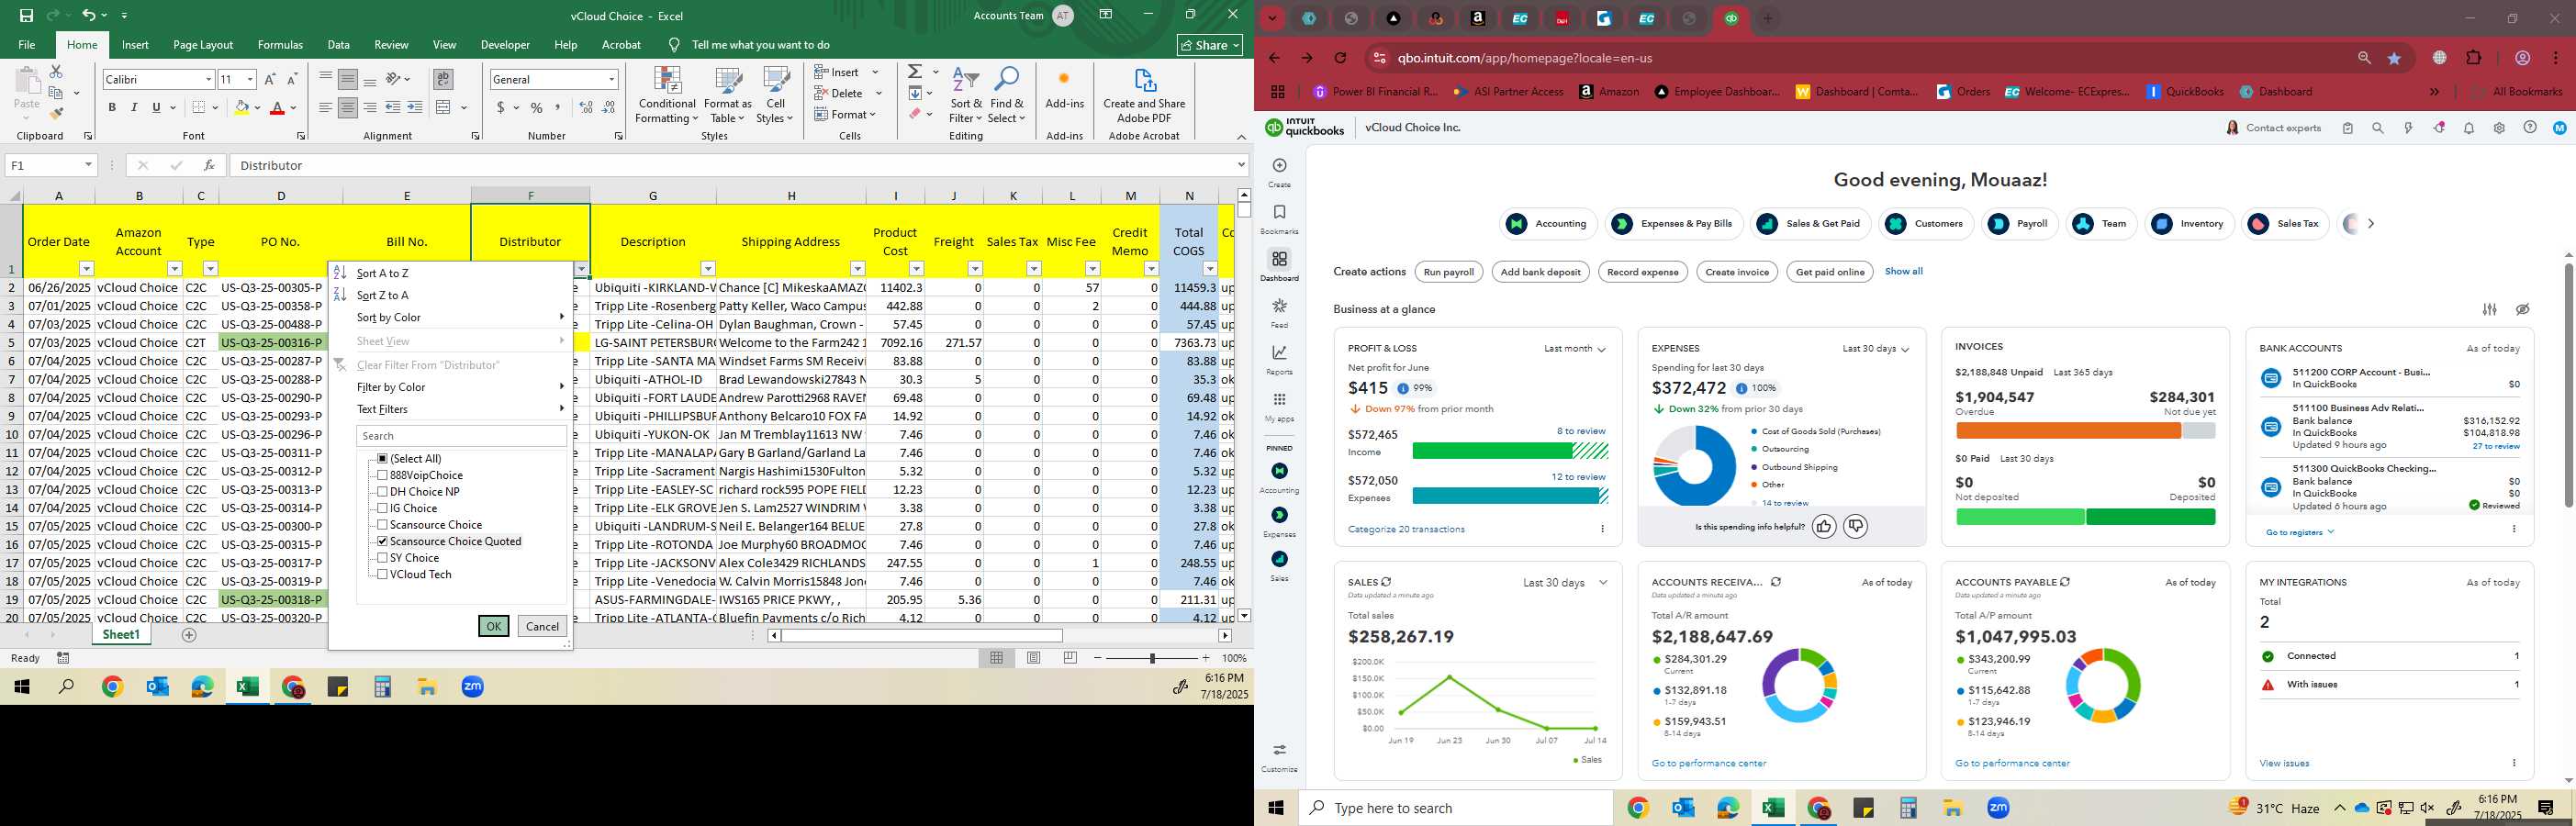This screenshot has width=2576, height=826.
Task: Open My apps in QuickBooks sidebar
Action: click(1279, 406)
